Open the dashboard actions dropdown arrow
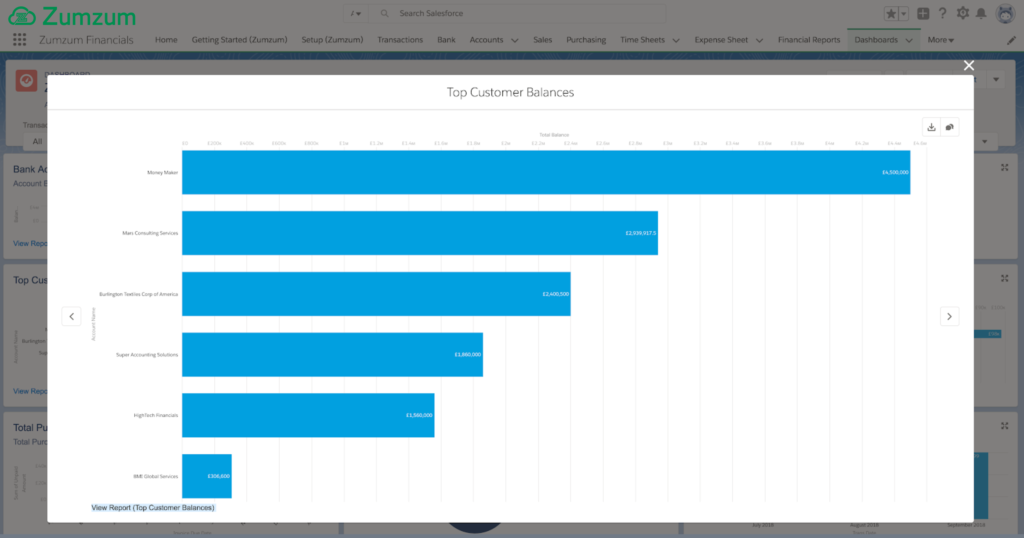Image resolution: width=1024 pixels, height=538 pixels. pos(996,80)
